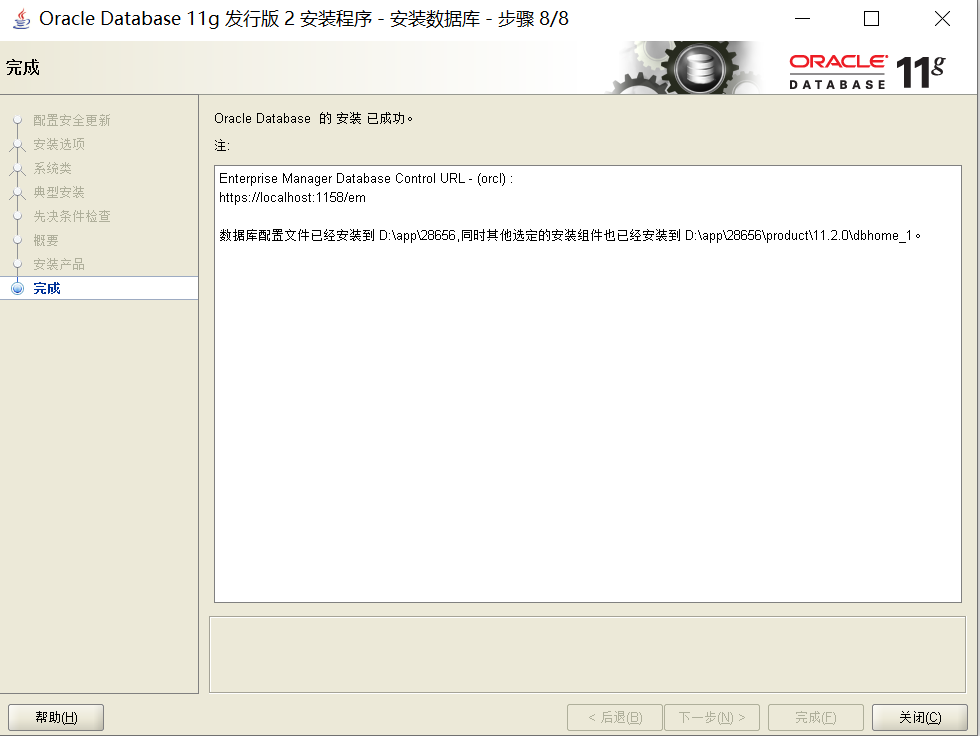Click the 关闭(C) button
The image size is (980, 736).
(919, 717)
